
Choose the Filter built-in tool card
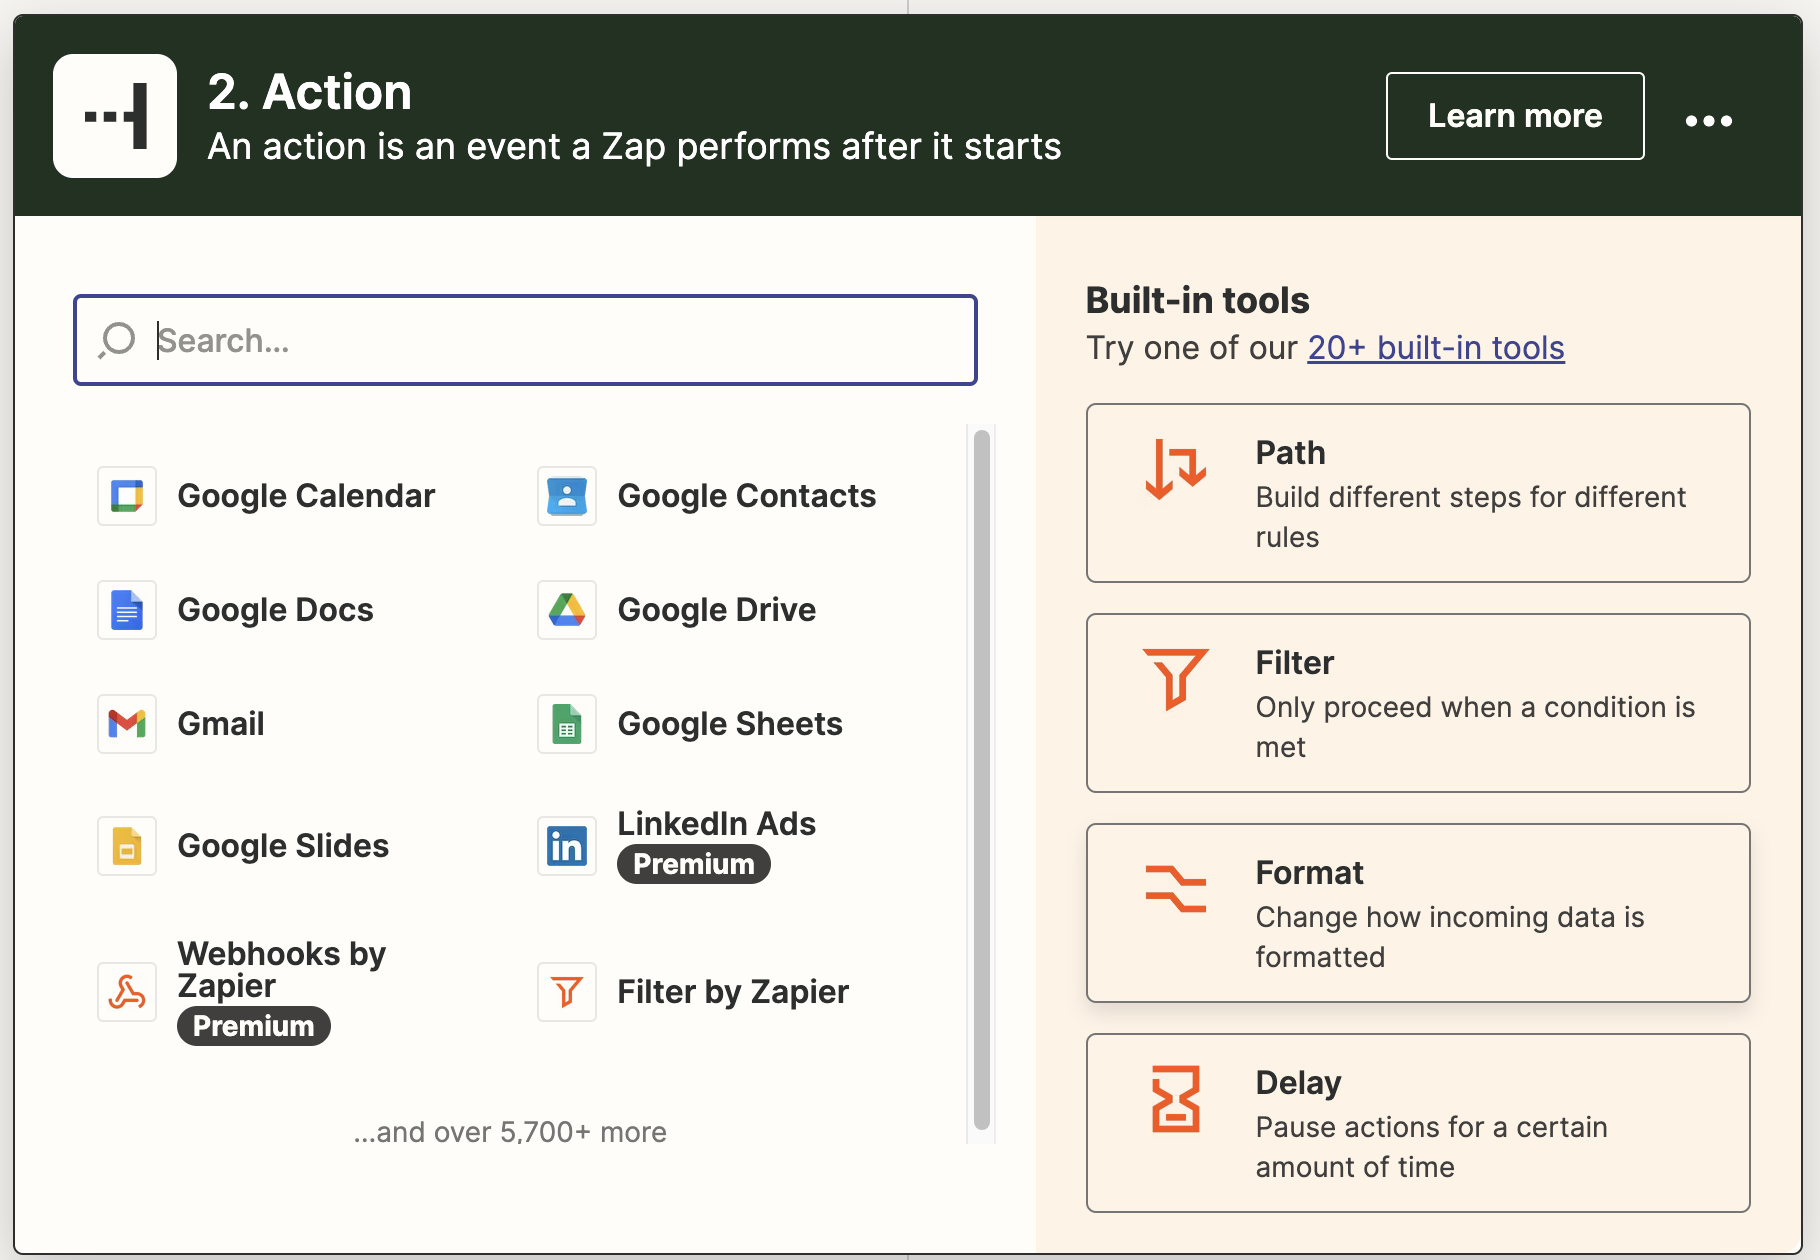pos(1418,703)
